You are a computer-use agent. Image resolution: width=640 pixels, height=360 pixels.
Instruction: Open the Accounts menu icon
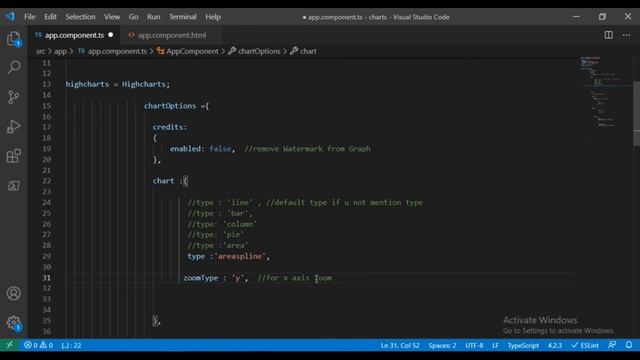[13, 293]
